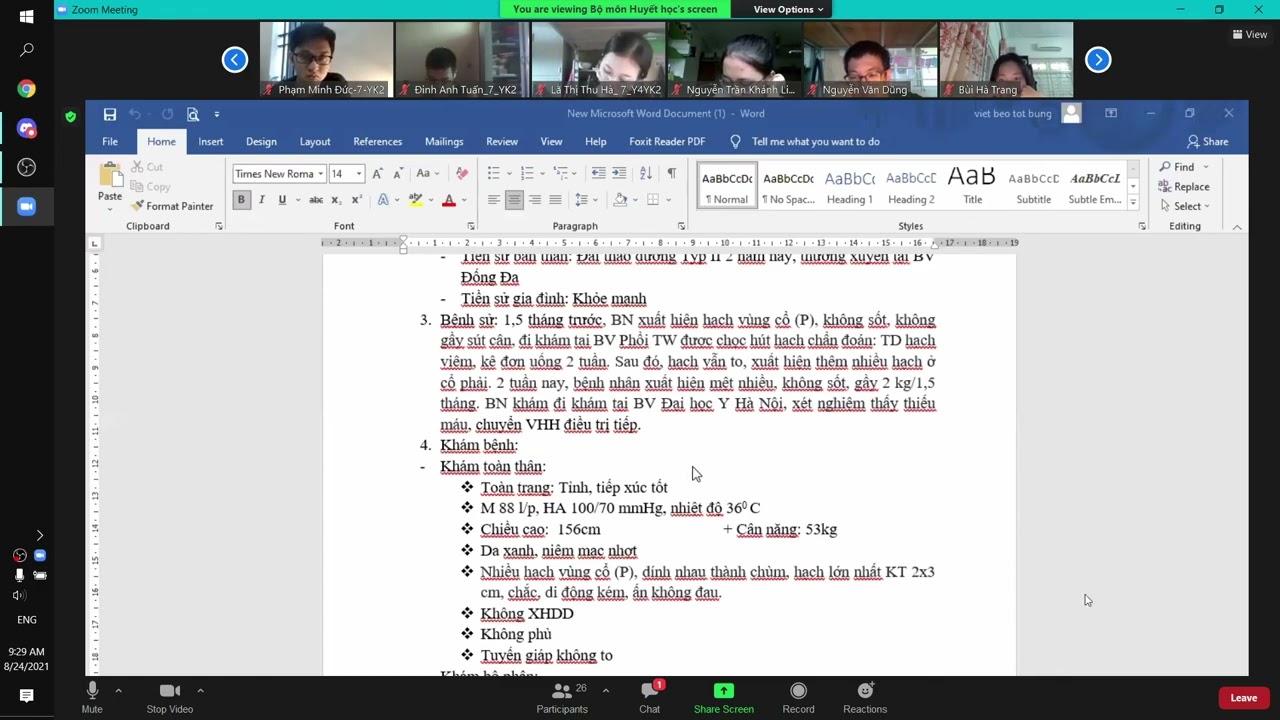The width and height of the screenshot is (1280, 720).
Task: Clear all formatting with the eraser icon
Action: 461,174
